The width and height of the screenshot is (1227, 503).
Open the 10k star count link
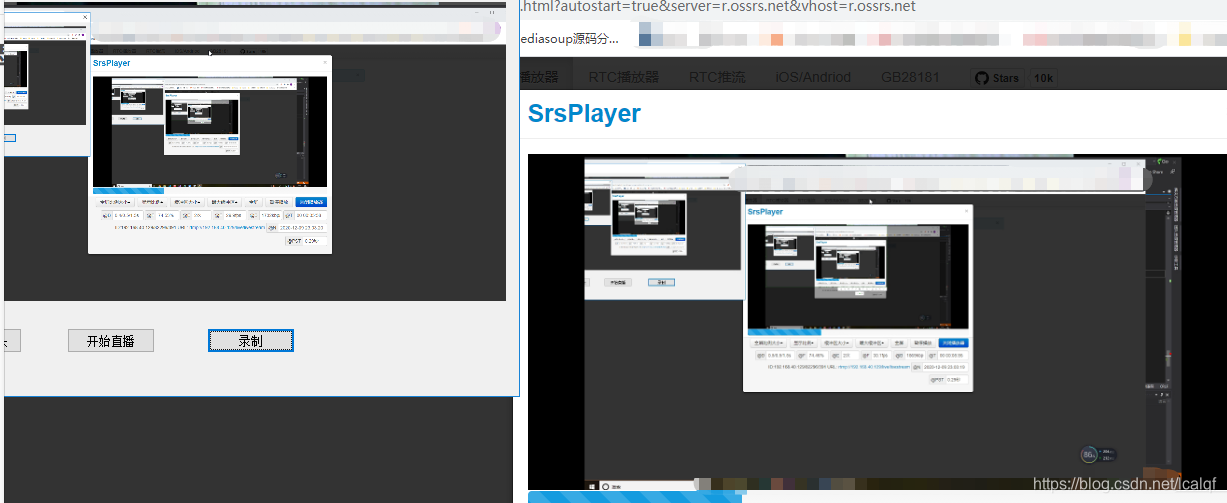click(x=1043, y=78)
